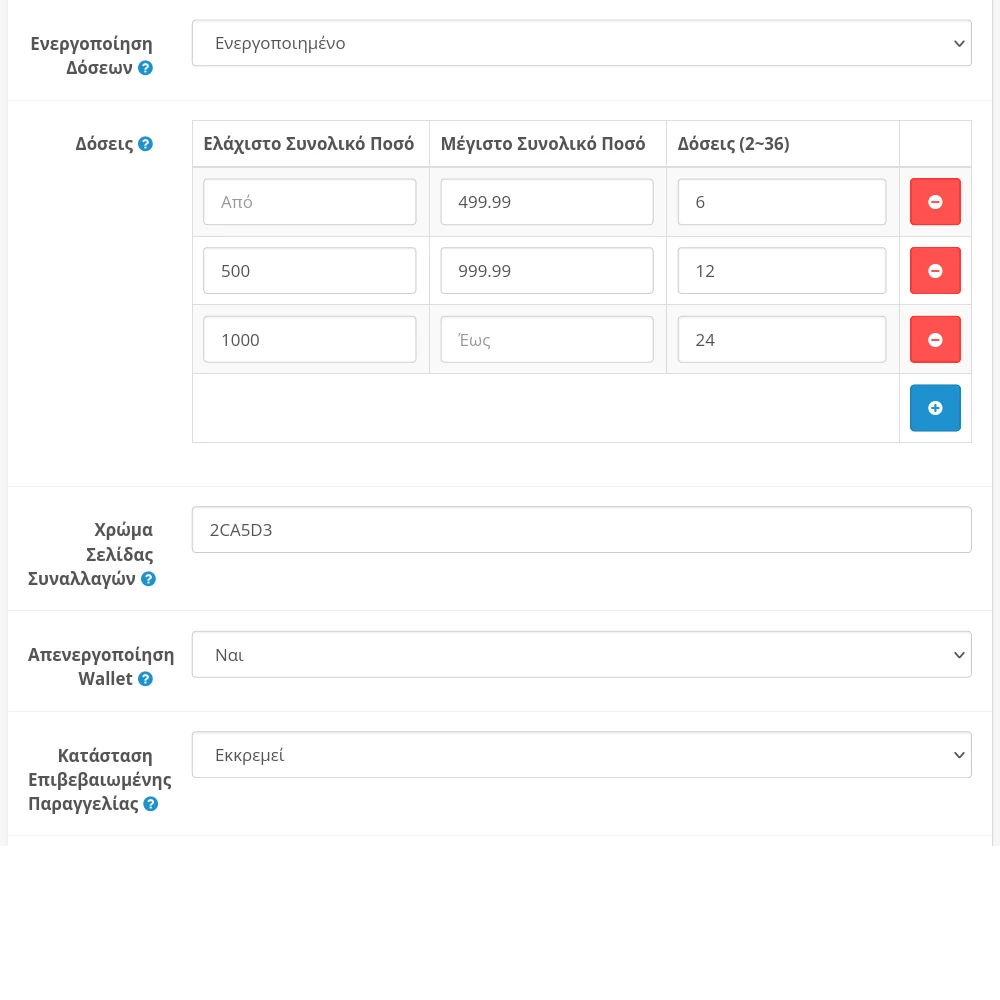This screenshot has height=1000, width=1000.
Task: Click help icon beside Απενεργοποίηση Wallet
Action: coord(145,679)
